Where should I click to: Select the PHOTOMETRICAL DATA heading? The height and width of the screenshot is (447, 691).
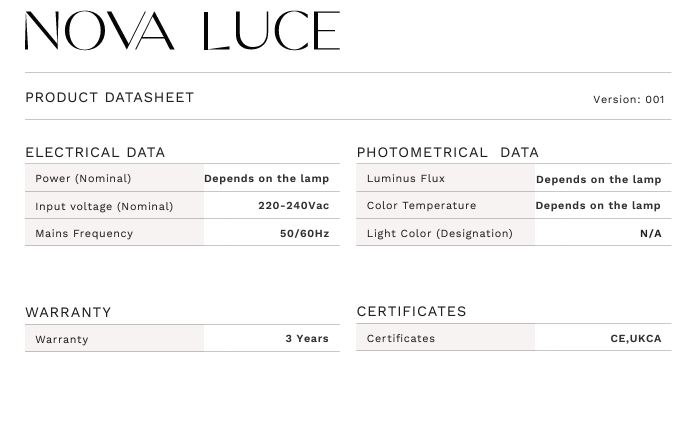click(448, 152)
